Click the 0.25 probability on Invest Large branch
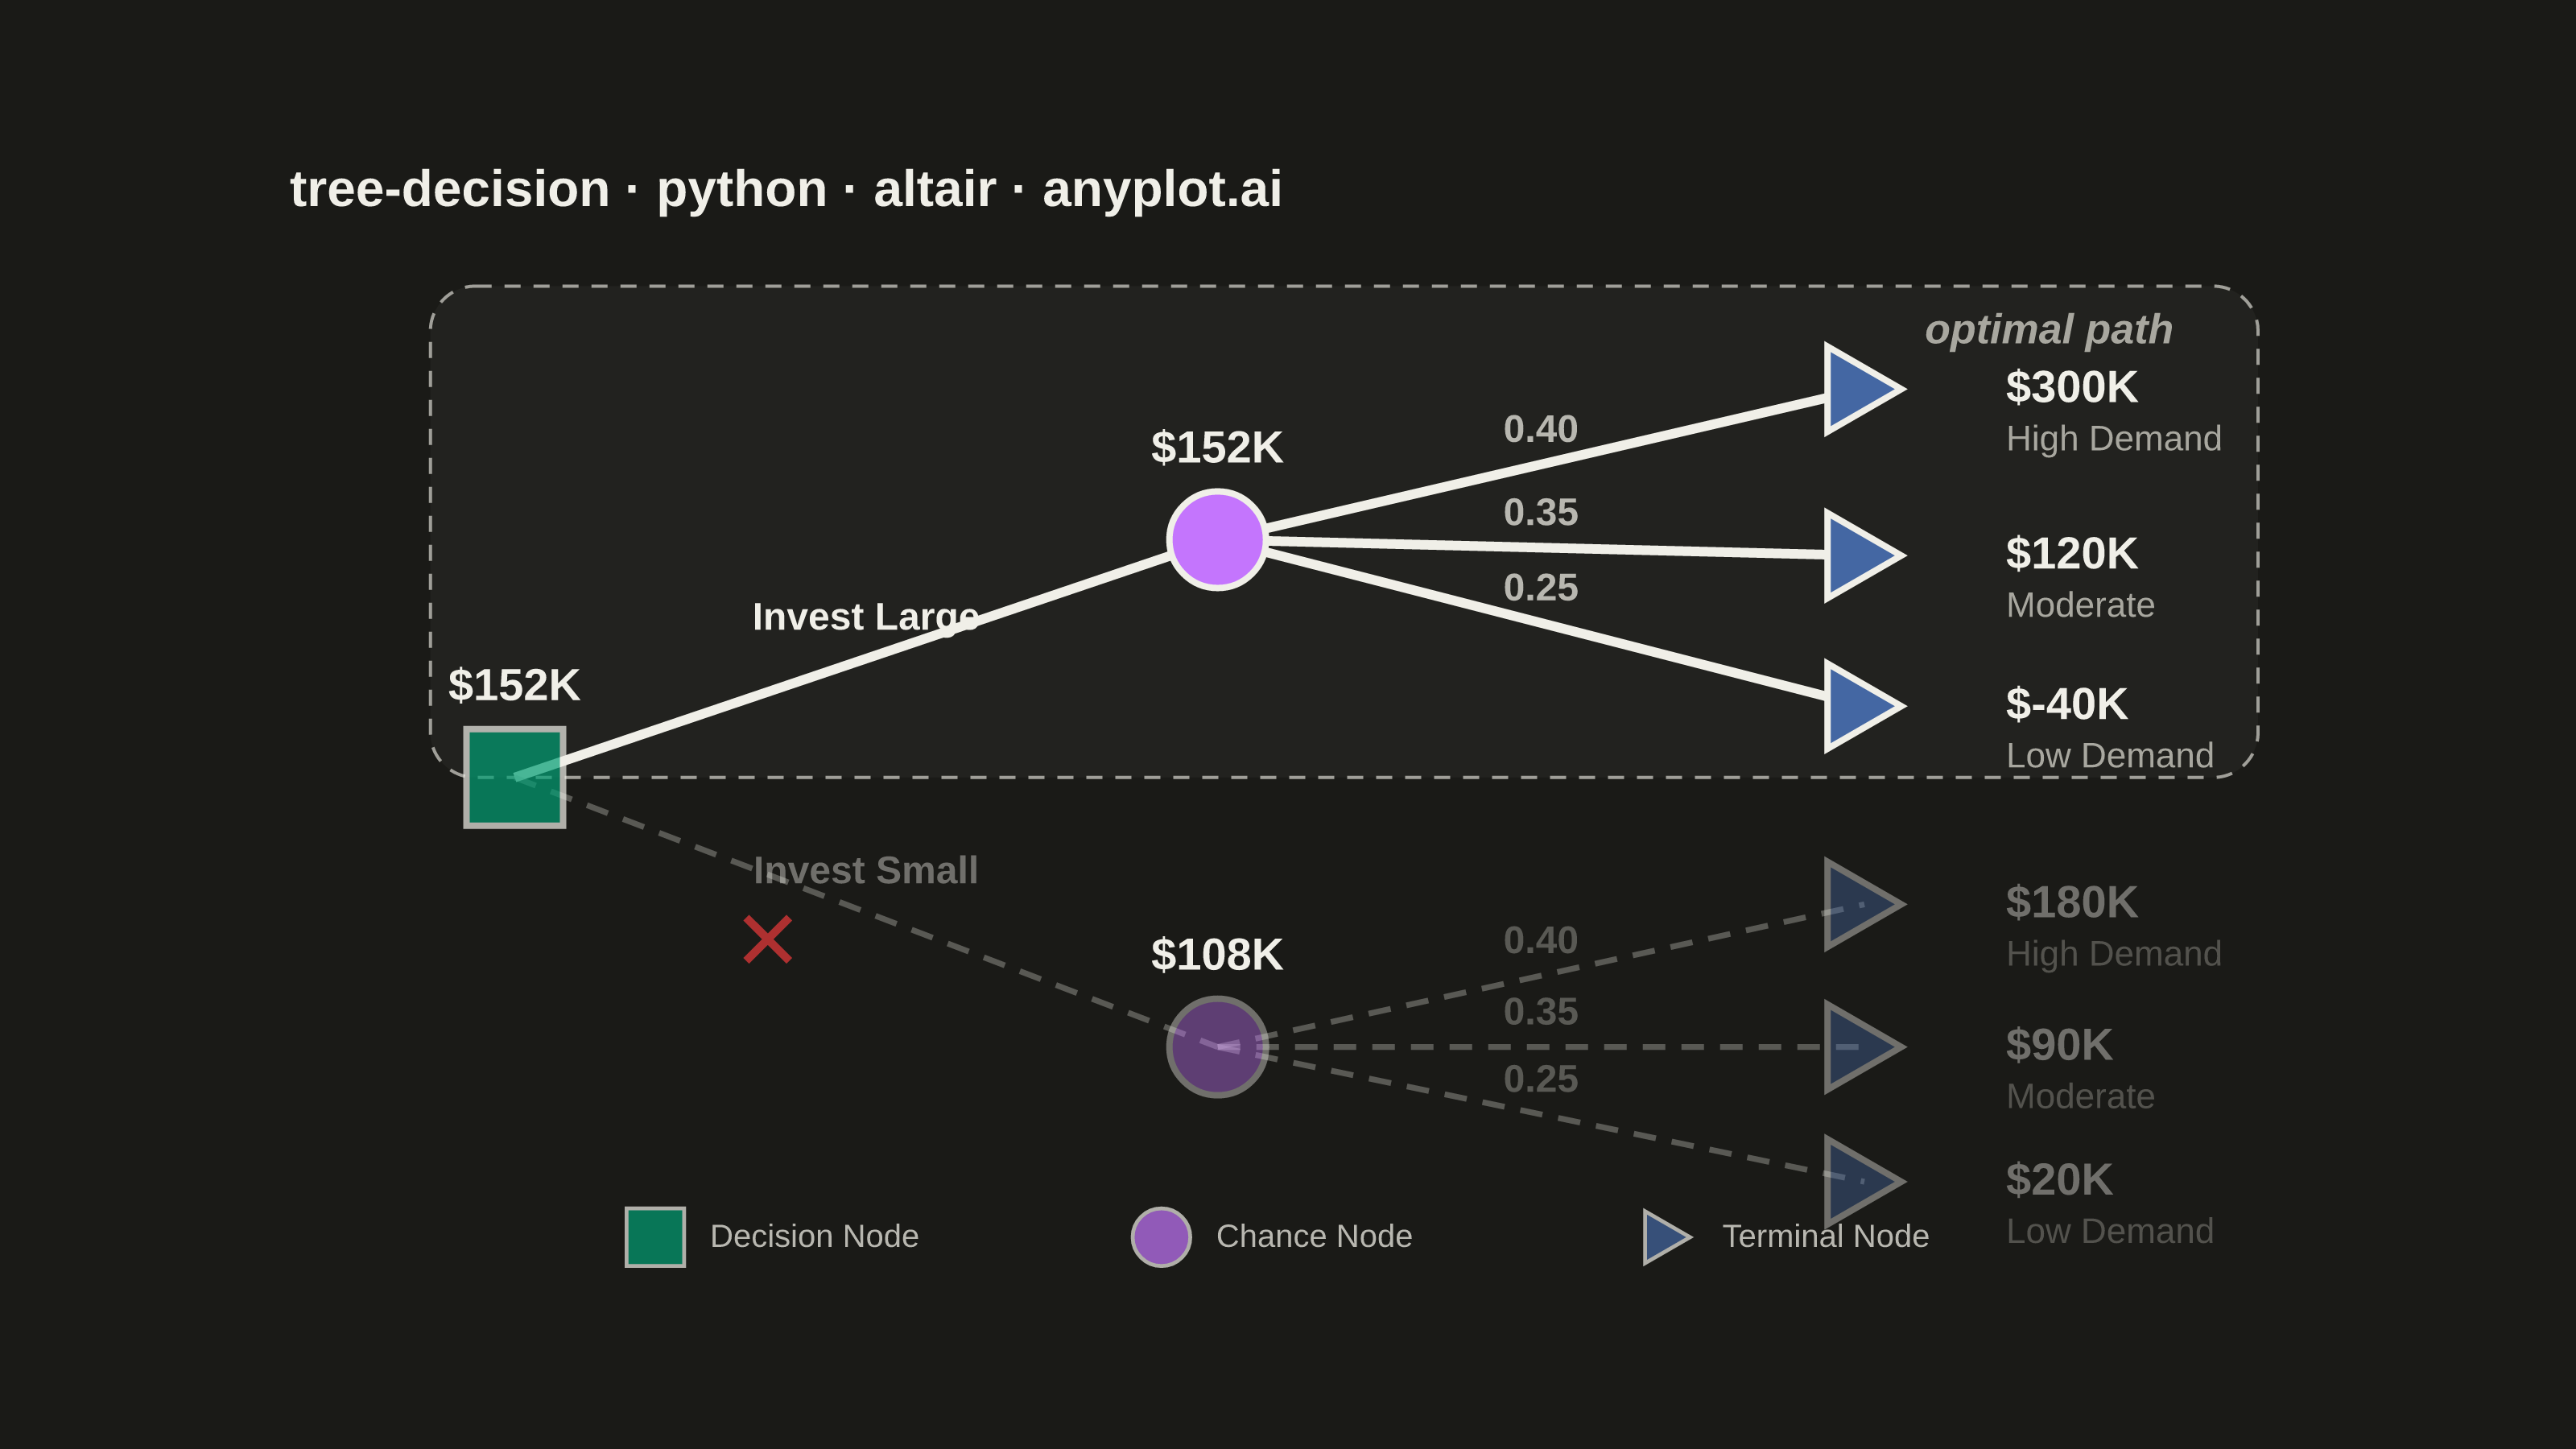 point(1541,587)
